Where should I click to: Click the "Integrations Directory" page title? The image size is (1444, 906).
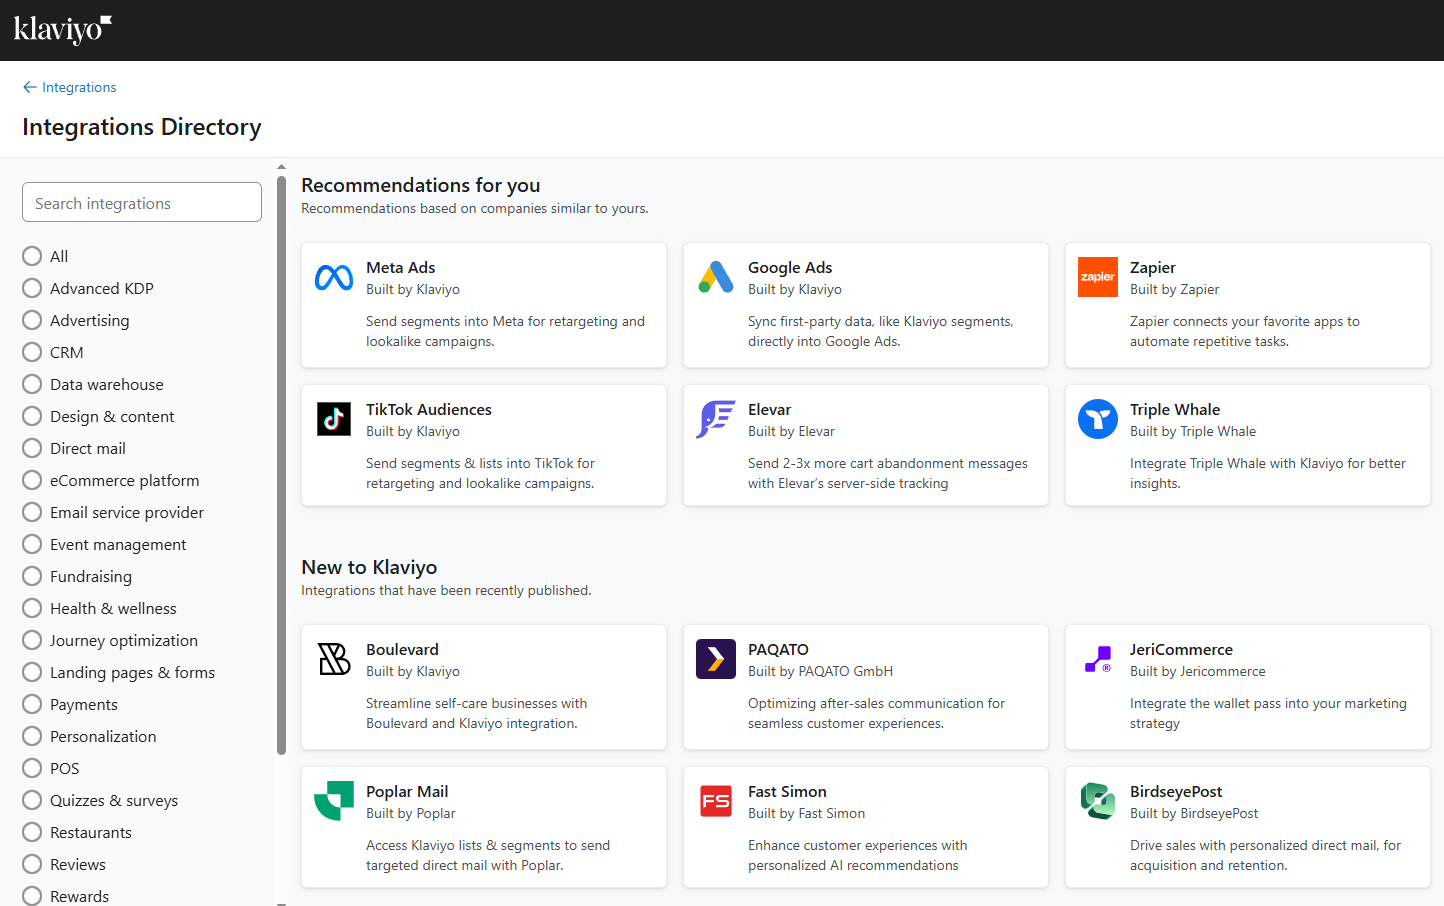click(142, 127)
